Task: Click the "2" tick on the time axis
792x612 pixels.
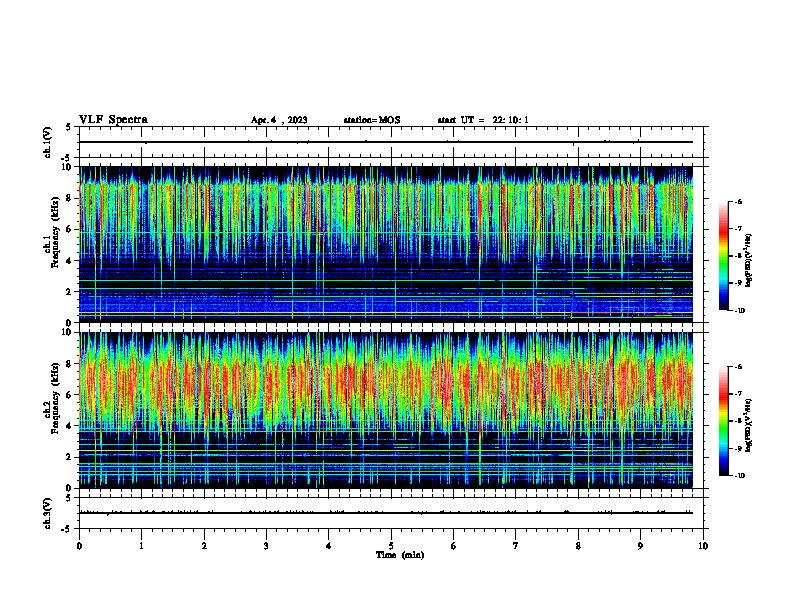Action: click(x=204, y=546)
